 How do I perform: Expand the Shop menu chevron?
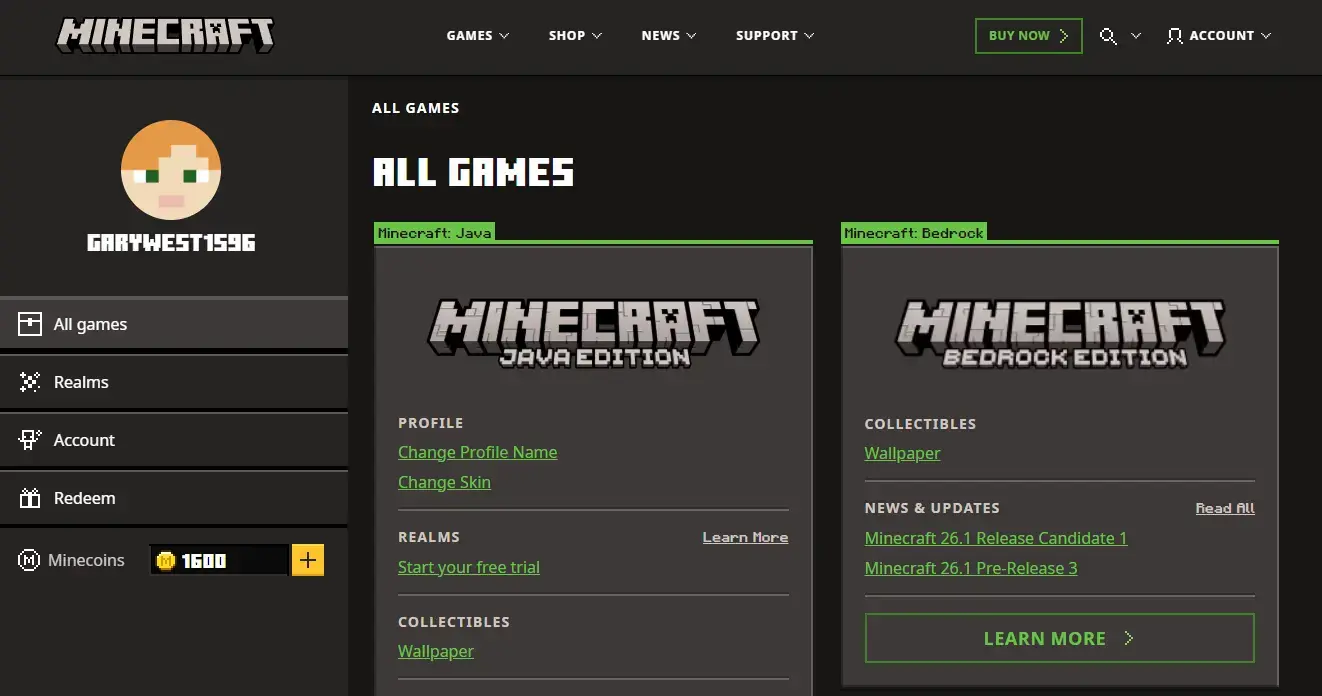click(597, 36)
